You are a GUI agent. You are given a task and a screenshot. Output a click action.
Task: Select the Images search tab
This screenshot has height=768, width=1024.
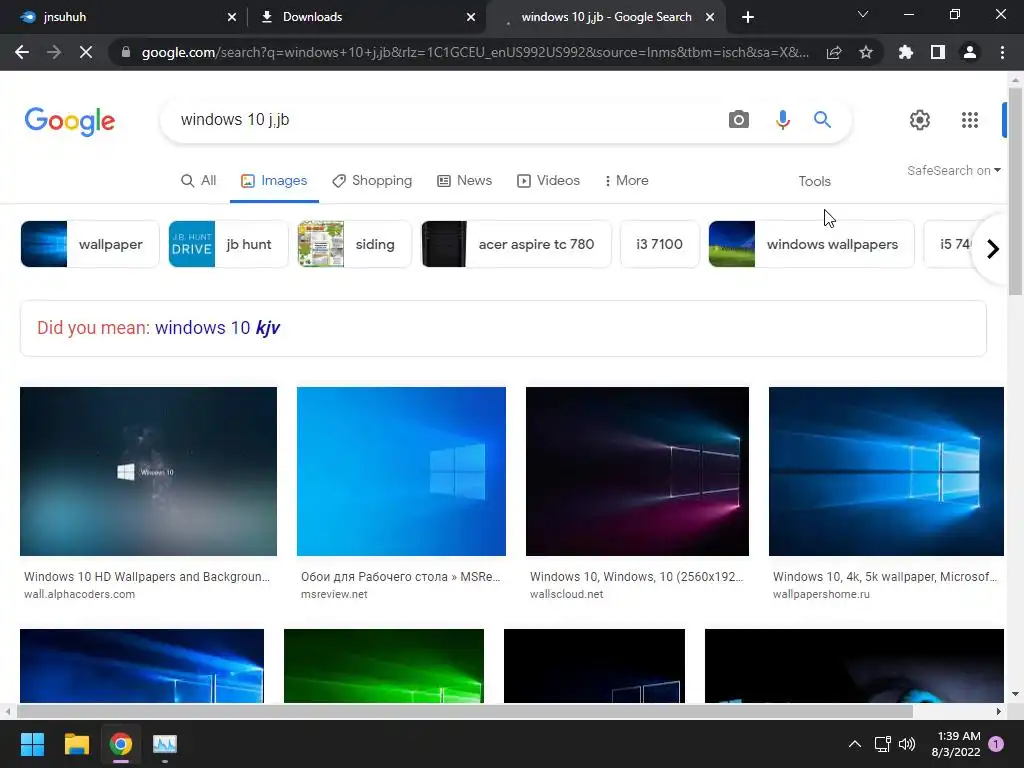coord(274,181)
